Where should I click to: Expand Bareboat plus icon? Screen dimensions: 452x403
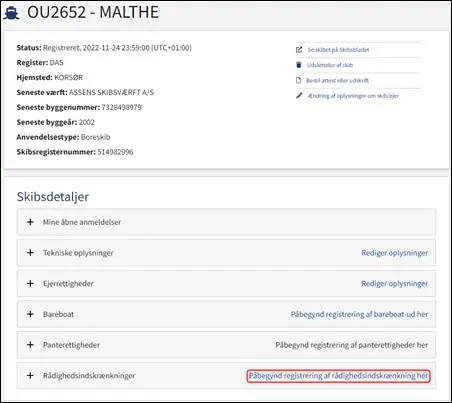pyautogui.click(x=30, y=314)
